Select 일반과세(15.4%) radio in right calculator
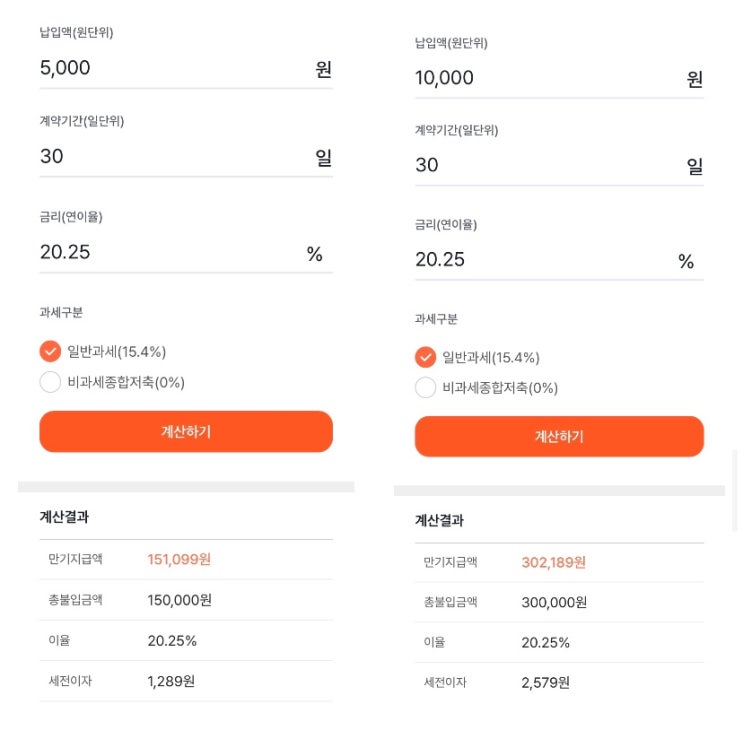This screenshot has height=730, width=743. pos(425,357)
